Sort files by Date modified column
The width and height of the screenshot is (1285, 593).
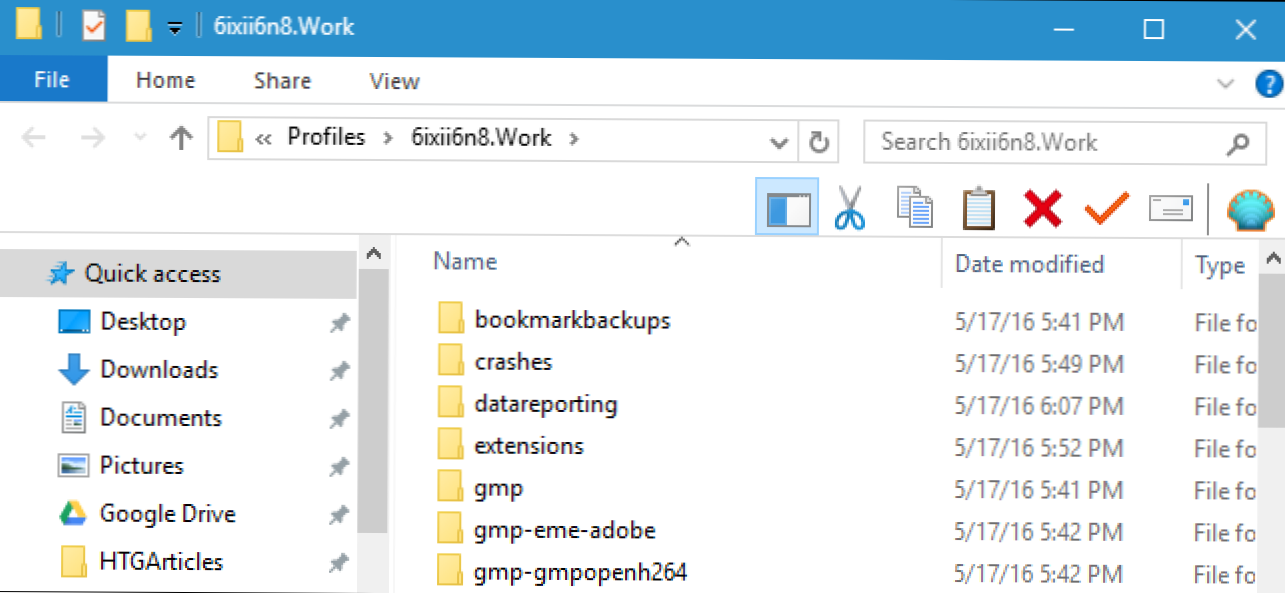(x=1029, y=264)
